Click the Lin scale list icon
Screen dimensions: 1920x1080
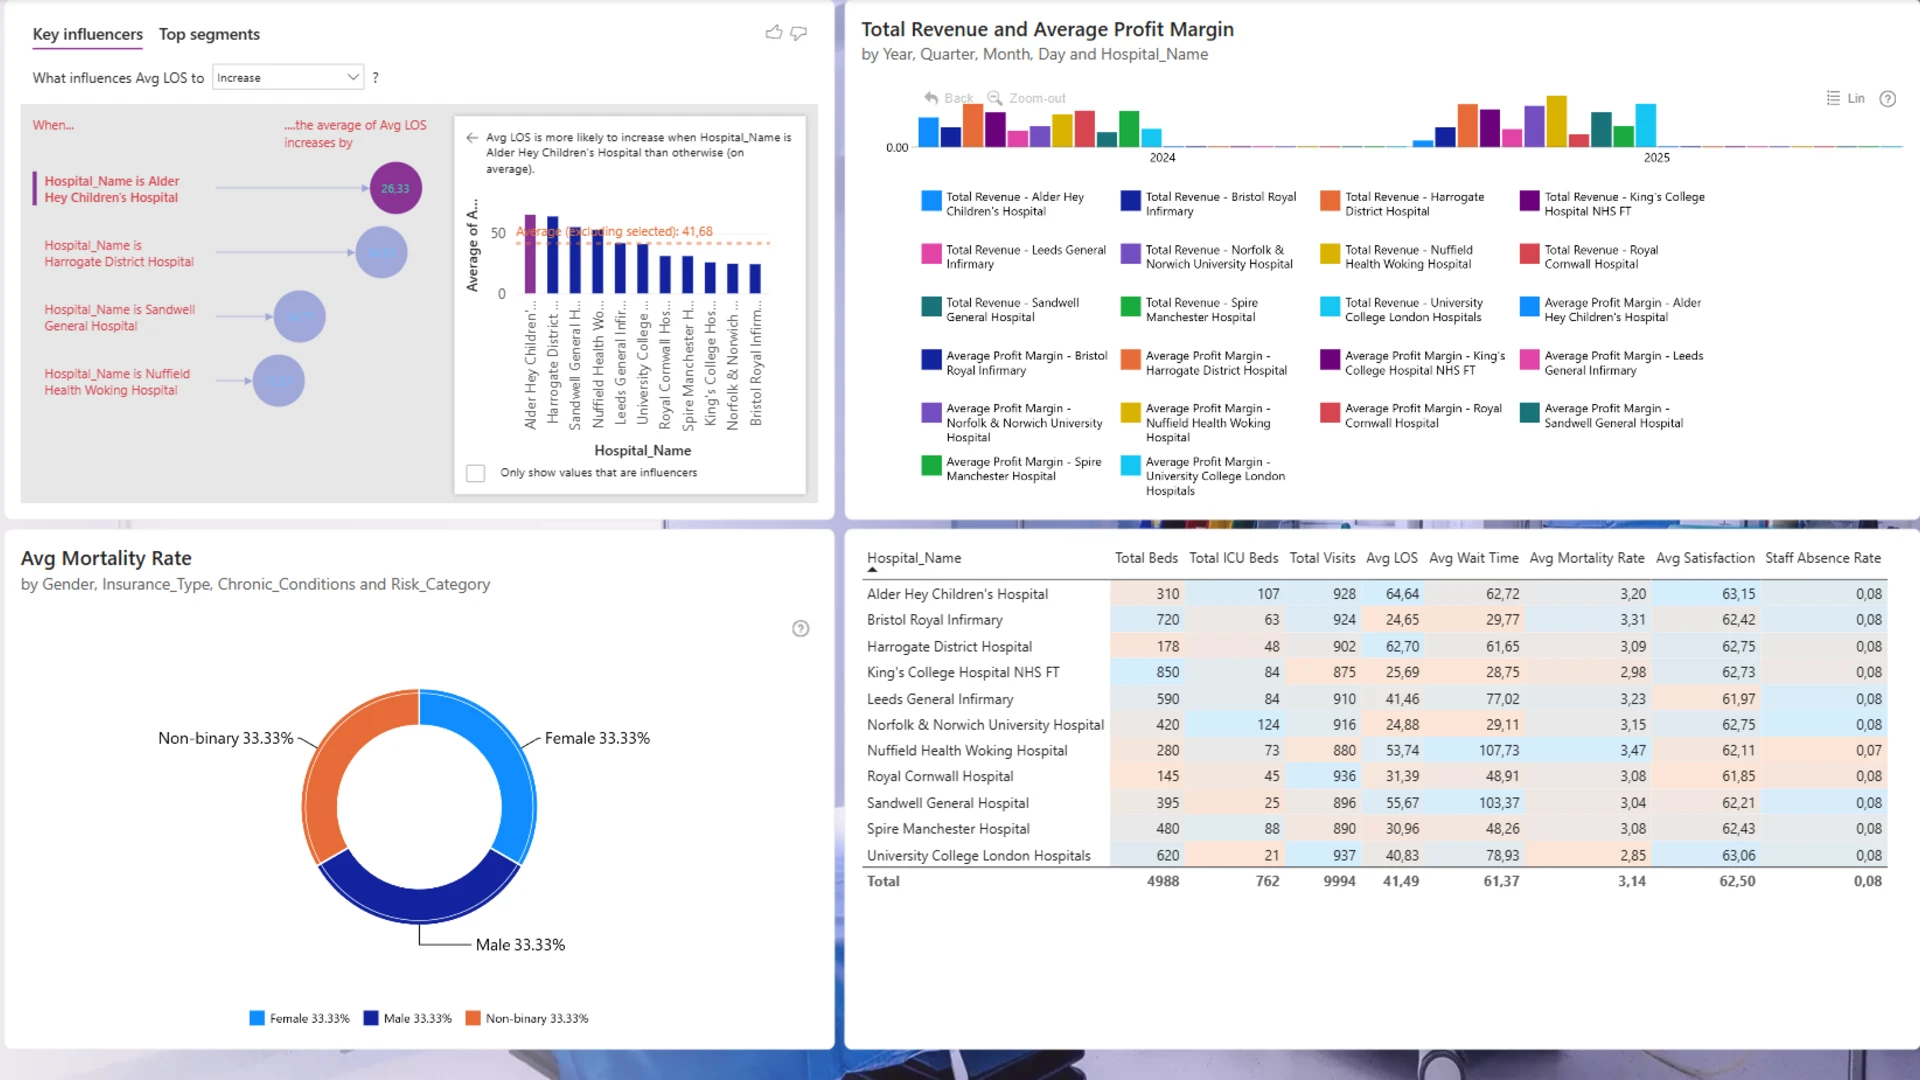tap(1833, 98)
